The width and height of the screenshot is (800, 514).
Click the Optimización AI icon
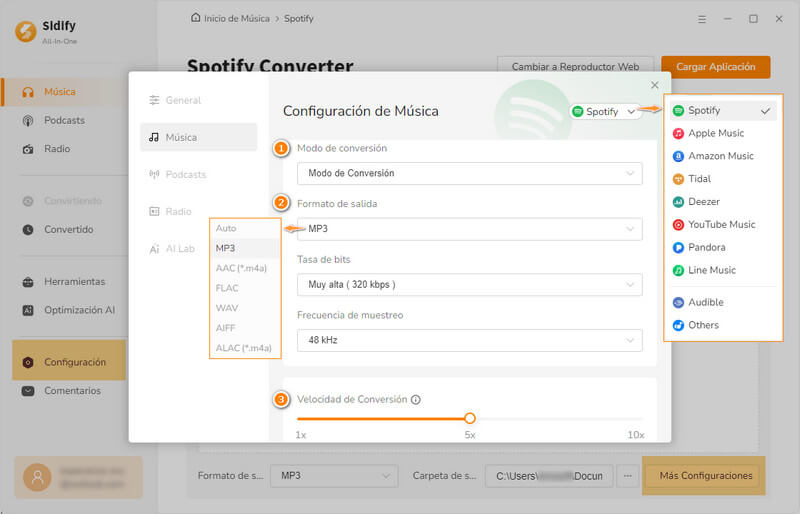point(28,310)
